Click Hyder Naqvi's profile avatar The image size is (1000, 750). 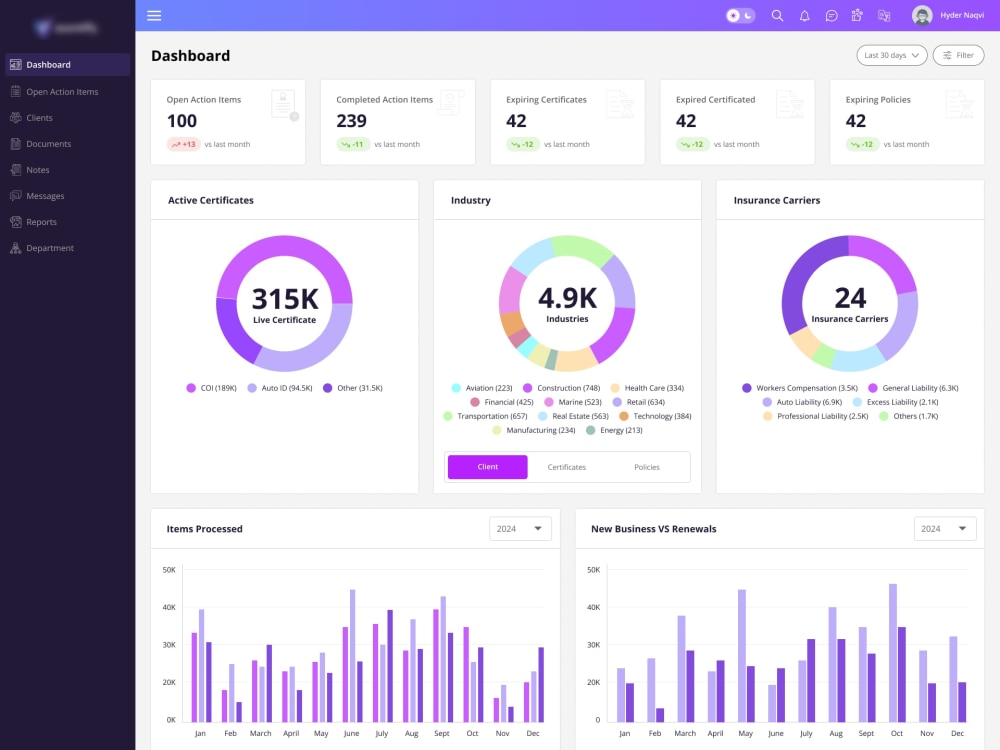click(x=922, y=15)
